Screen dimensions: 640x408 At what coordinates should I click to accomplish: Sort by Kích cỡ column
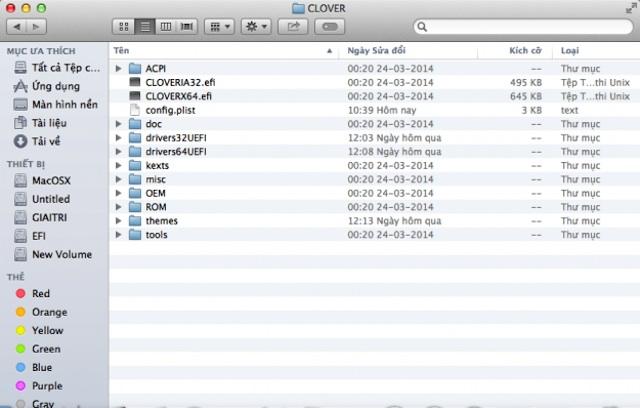515,51
